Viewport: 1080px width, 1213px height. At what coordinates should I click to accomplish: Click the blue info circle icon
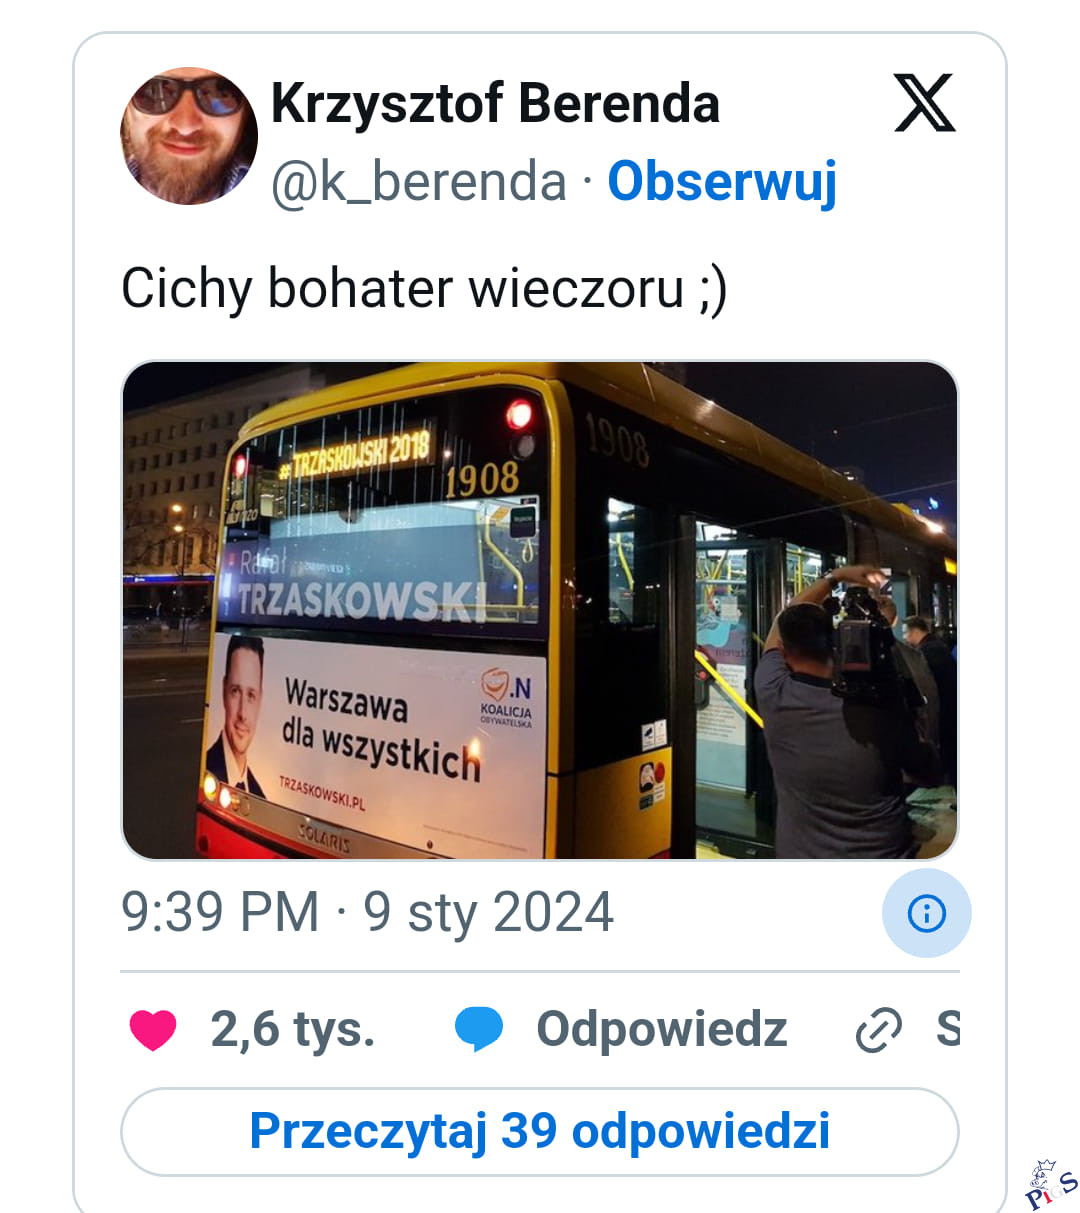pos(926,913)
